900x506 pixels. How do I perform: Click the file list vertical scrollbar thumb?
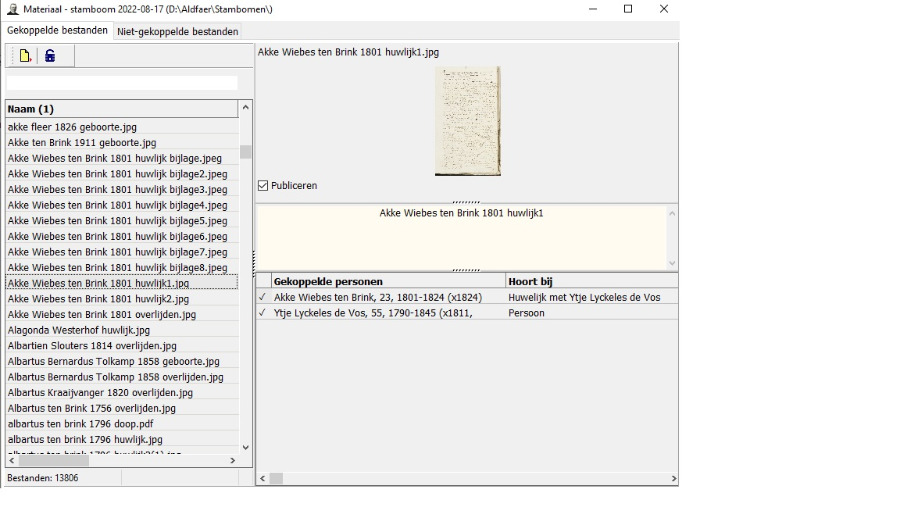point(246,153)
